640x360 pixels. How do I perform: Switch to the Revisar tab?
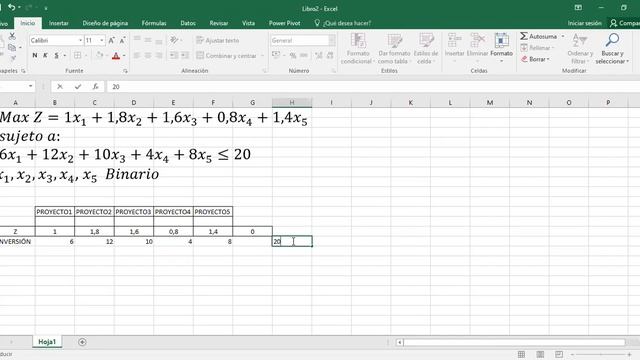tap(219, 23)
